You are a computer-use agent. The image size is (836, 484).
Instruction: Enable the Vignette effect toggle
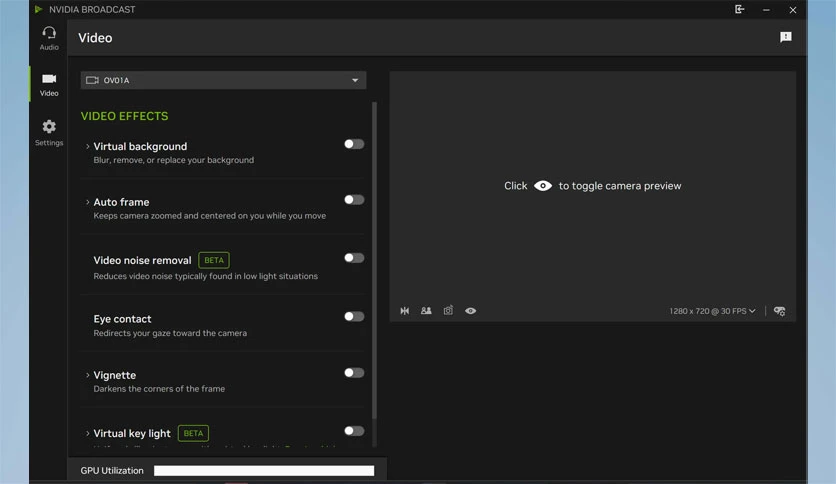point(354,373)
